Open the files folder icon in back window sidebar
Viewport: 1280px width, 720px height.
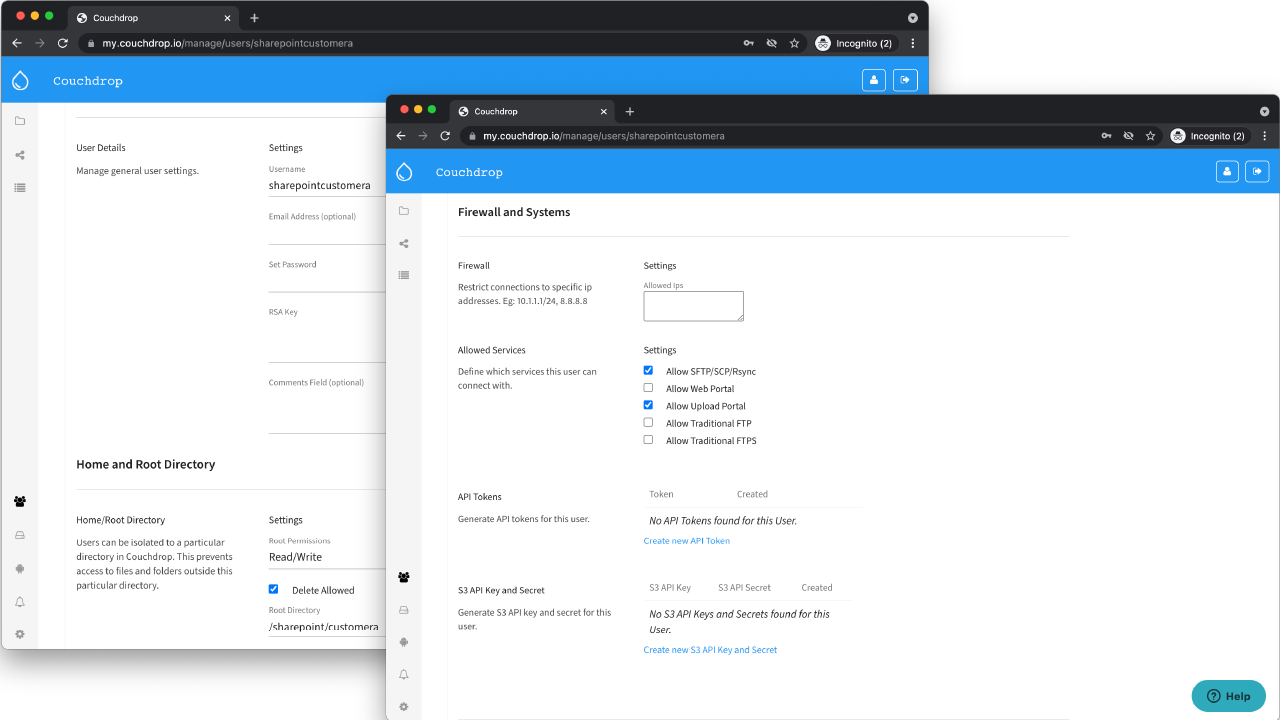pos(20,121)
